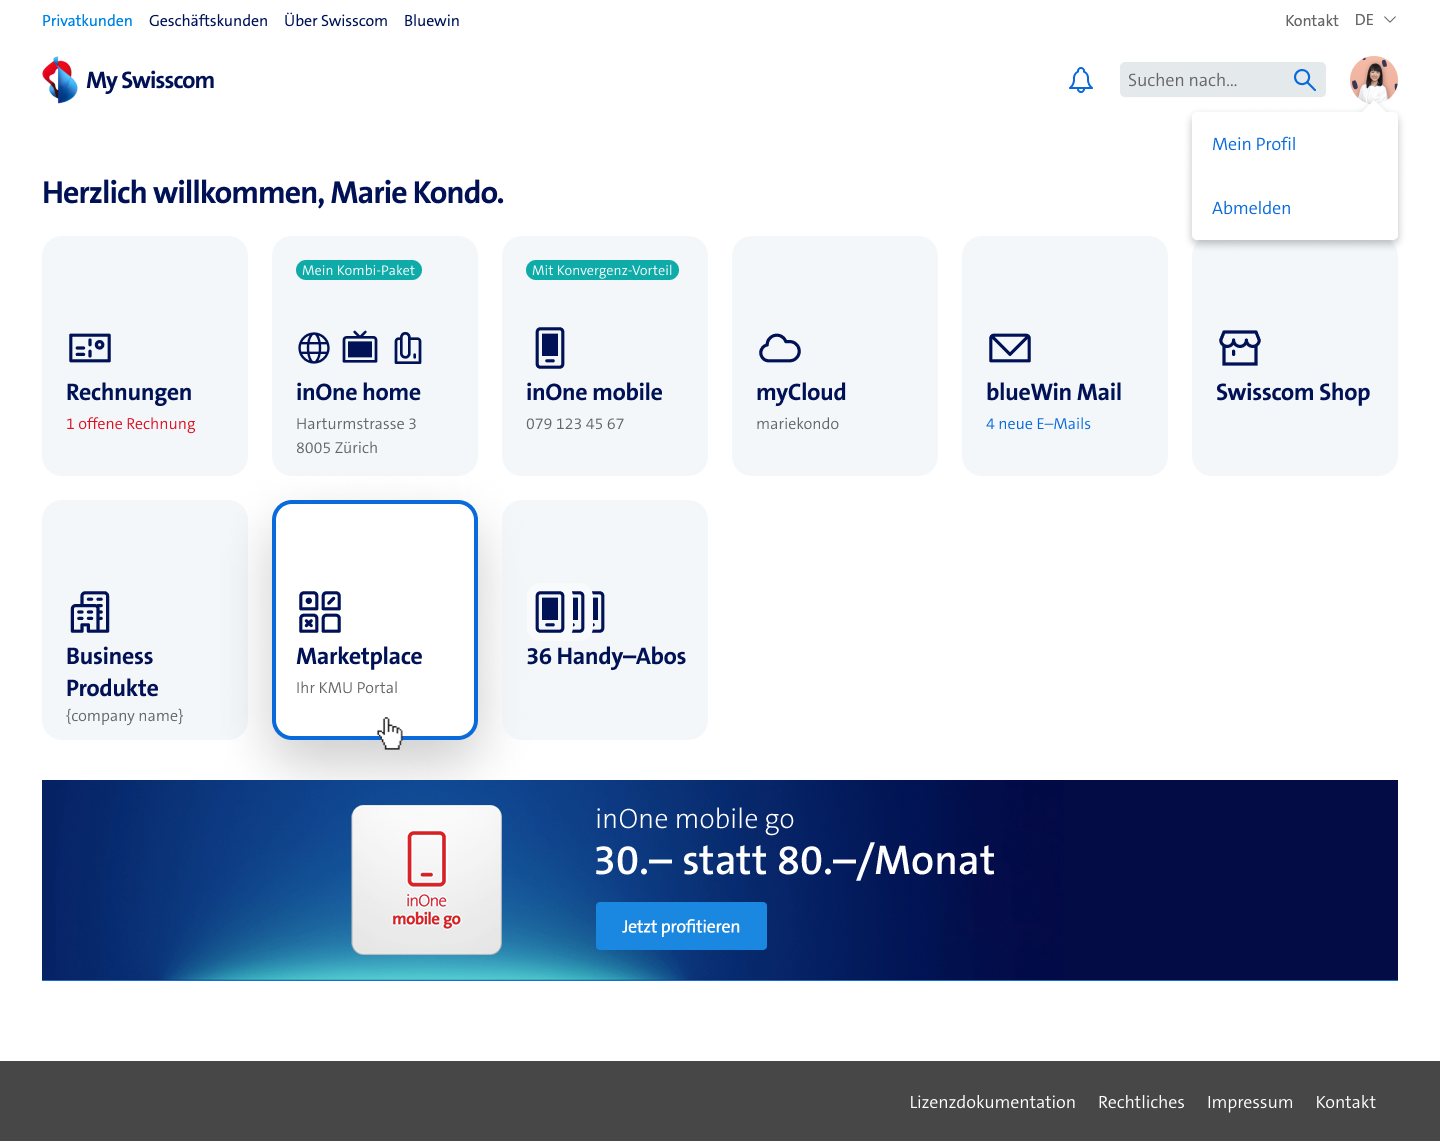Viewport: 1440px width, 1141px height.
Task: Click the stacked phones icon in Handy-Abos
Action: pyautogui.click(x=569, y=611)
